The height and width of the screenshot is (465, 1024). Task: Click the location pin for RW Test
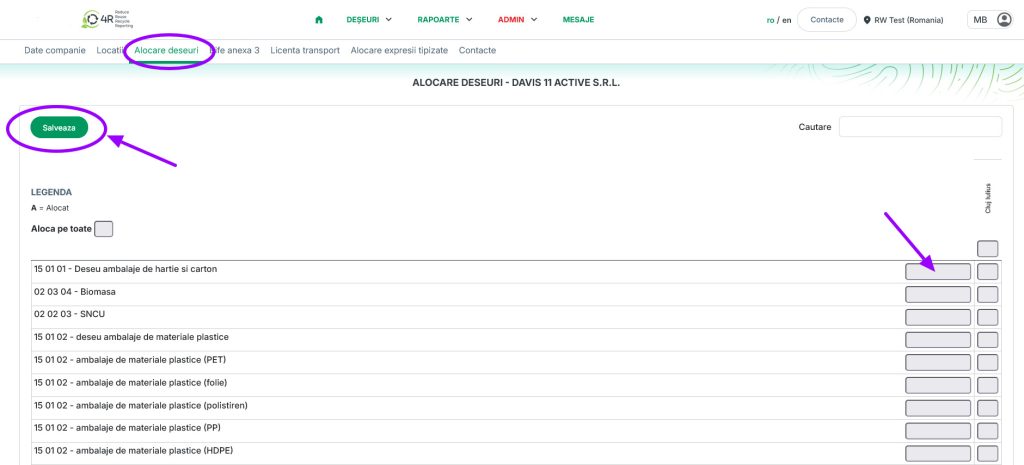tap(868, 20)
